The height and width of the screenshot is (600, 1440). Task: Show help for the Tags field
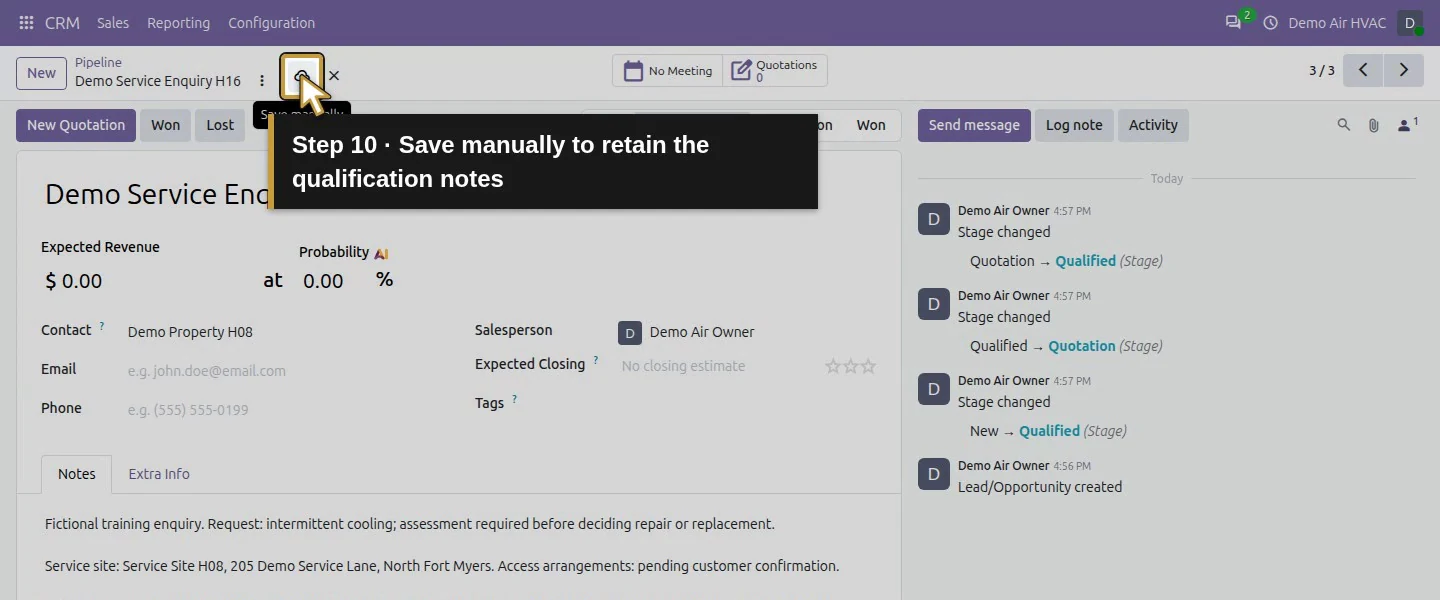[515, 400]
